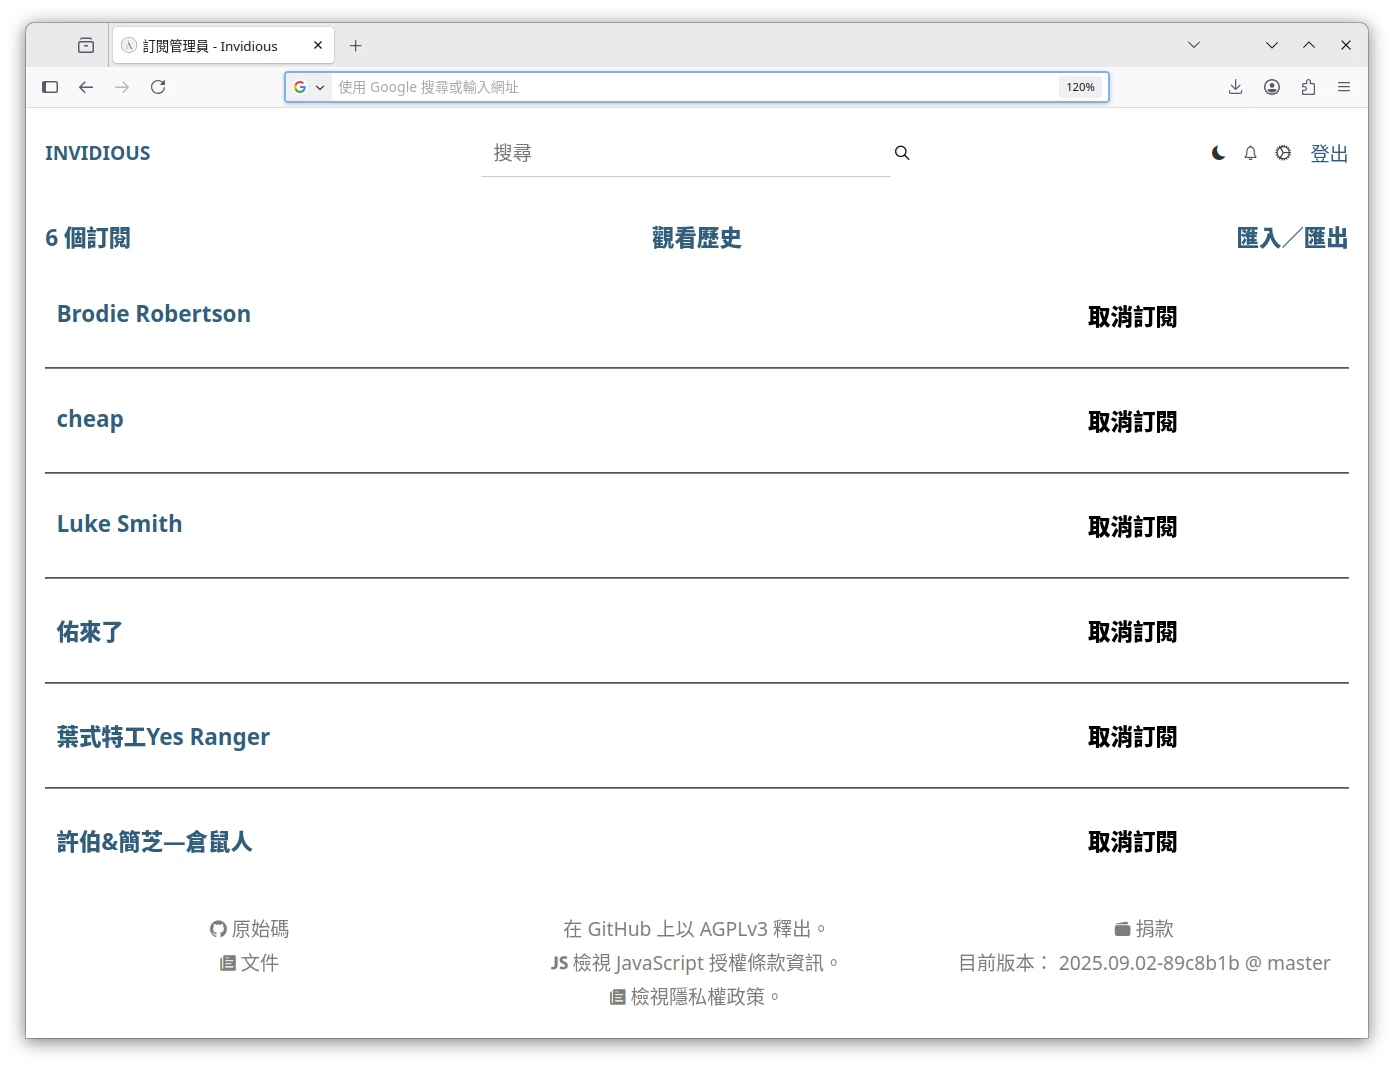Open the Luke Smith channel link
1394x1067 pixels.
119,524
